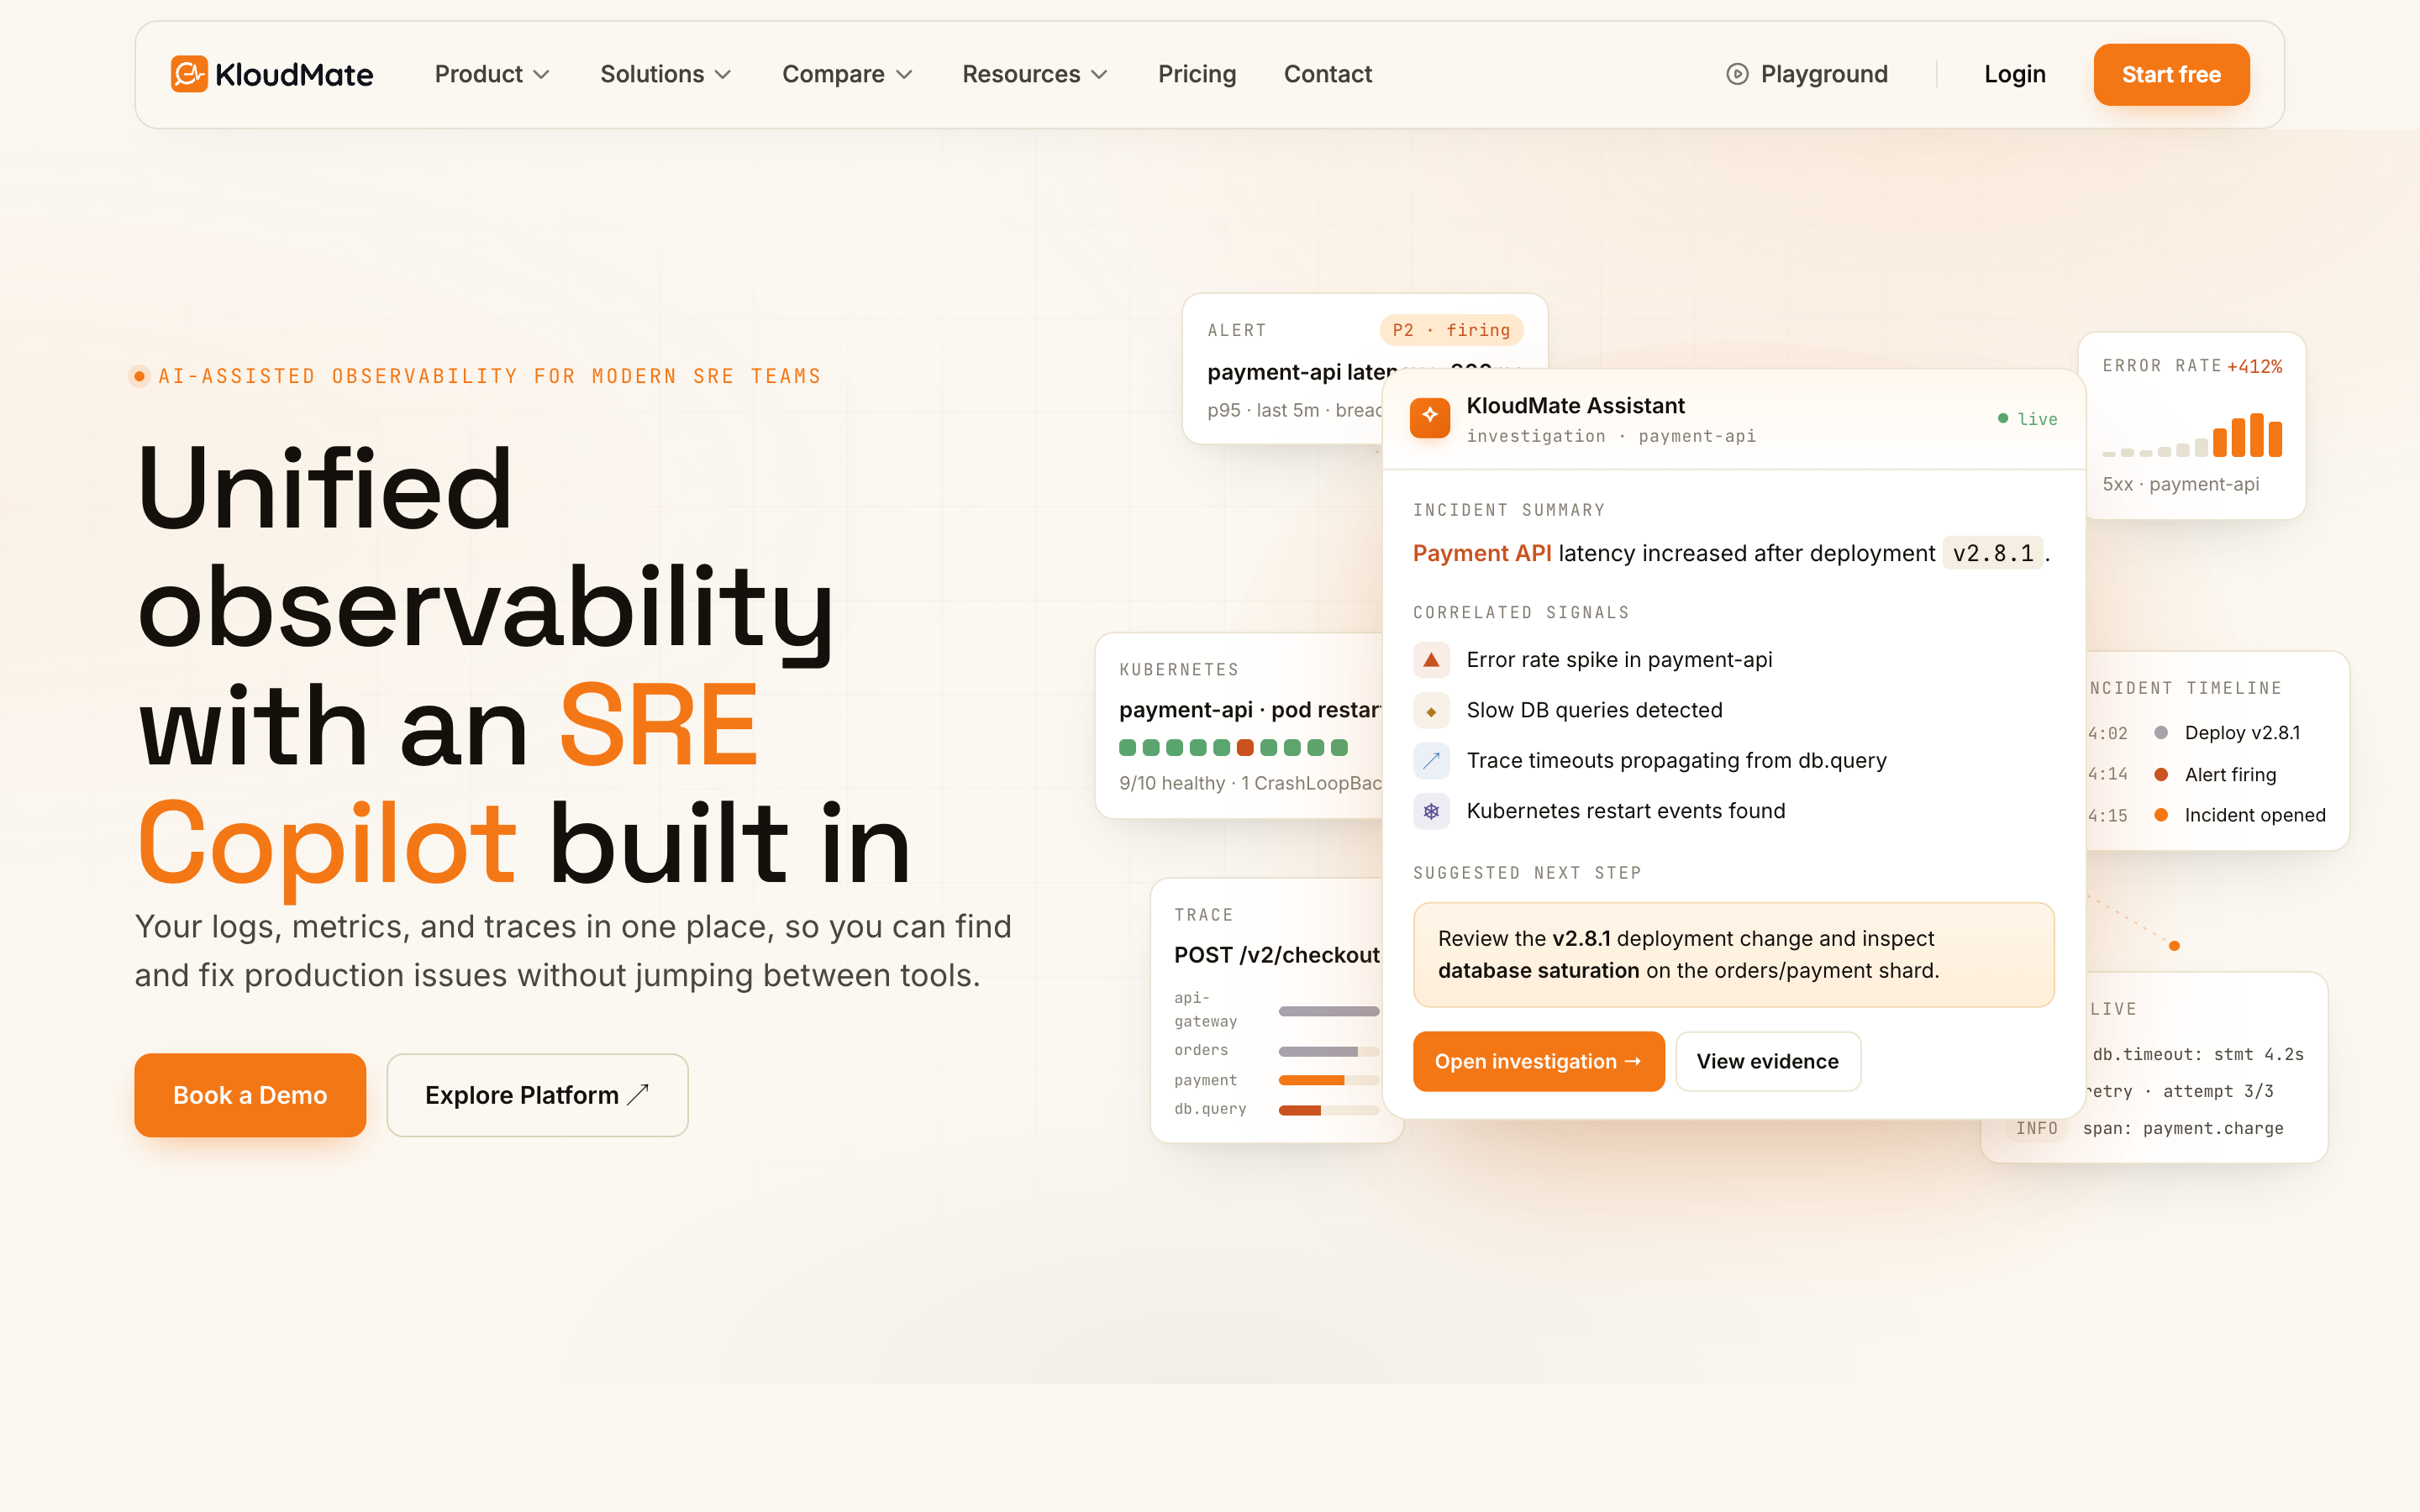Click 'Alert firing' timeline entry
Screen dimensions: 2420x1512
[x=2230, y=774]
